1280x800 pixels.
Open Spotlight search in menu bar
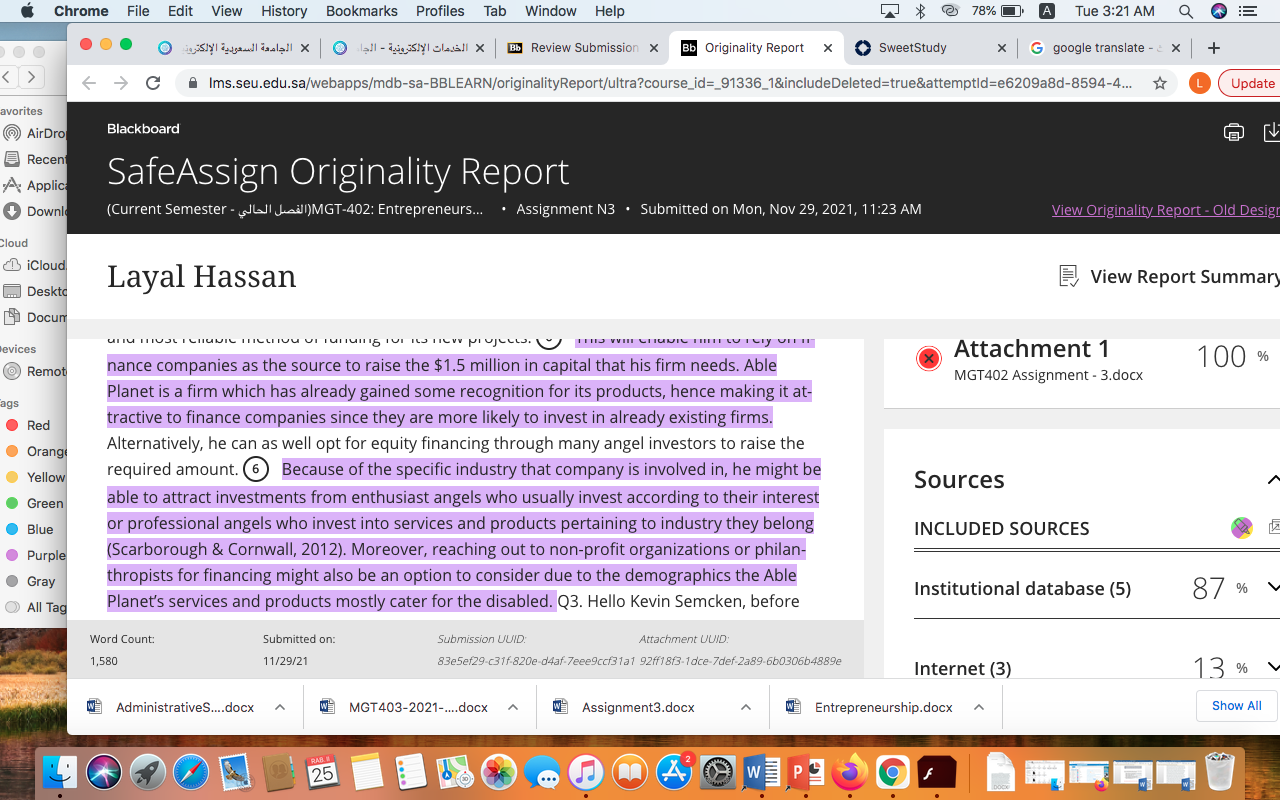(1185, 11)
